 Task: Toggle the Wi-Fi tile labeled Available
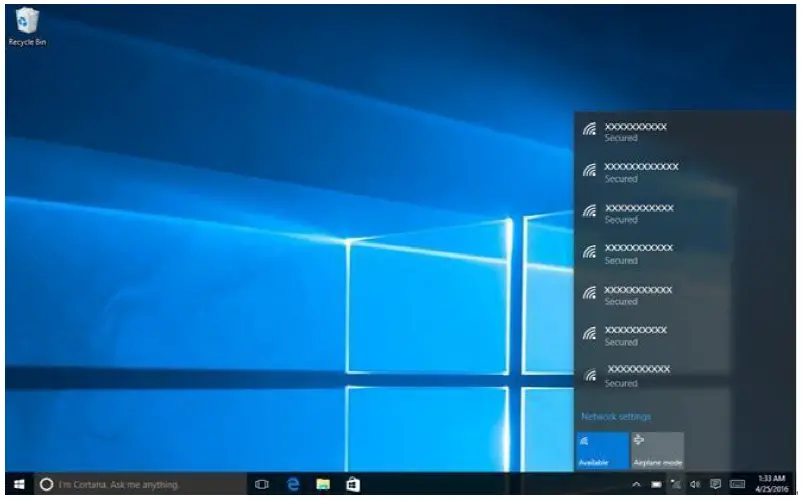603,450
